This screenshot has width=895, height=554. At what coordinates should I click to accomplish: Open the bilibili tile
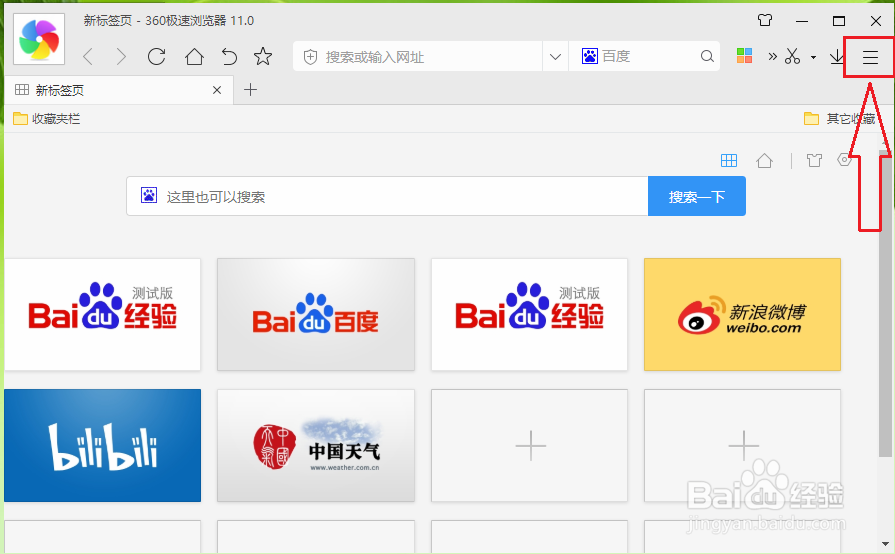tap(103, 446)
